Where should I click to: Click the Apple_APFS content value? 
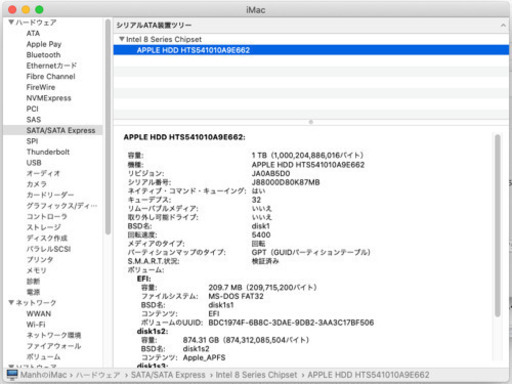click(x=204, y=358)
